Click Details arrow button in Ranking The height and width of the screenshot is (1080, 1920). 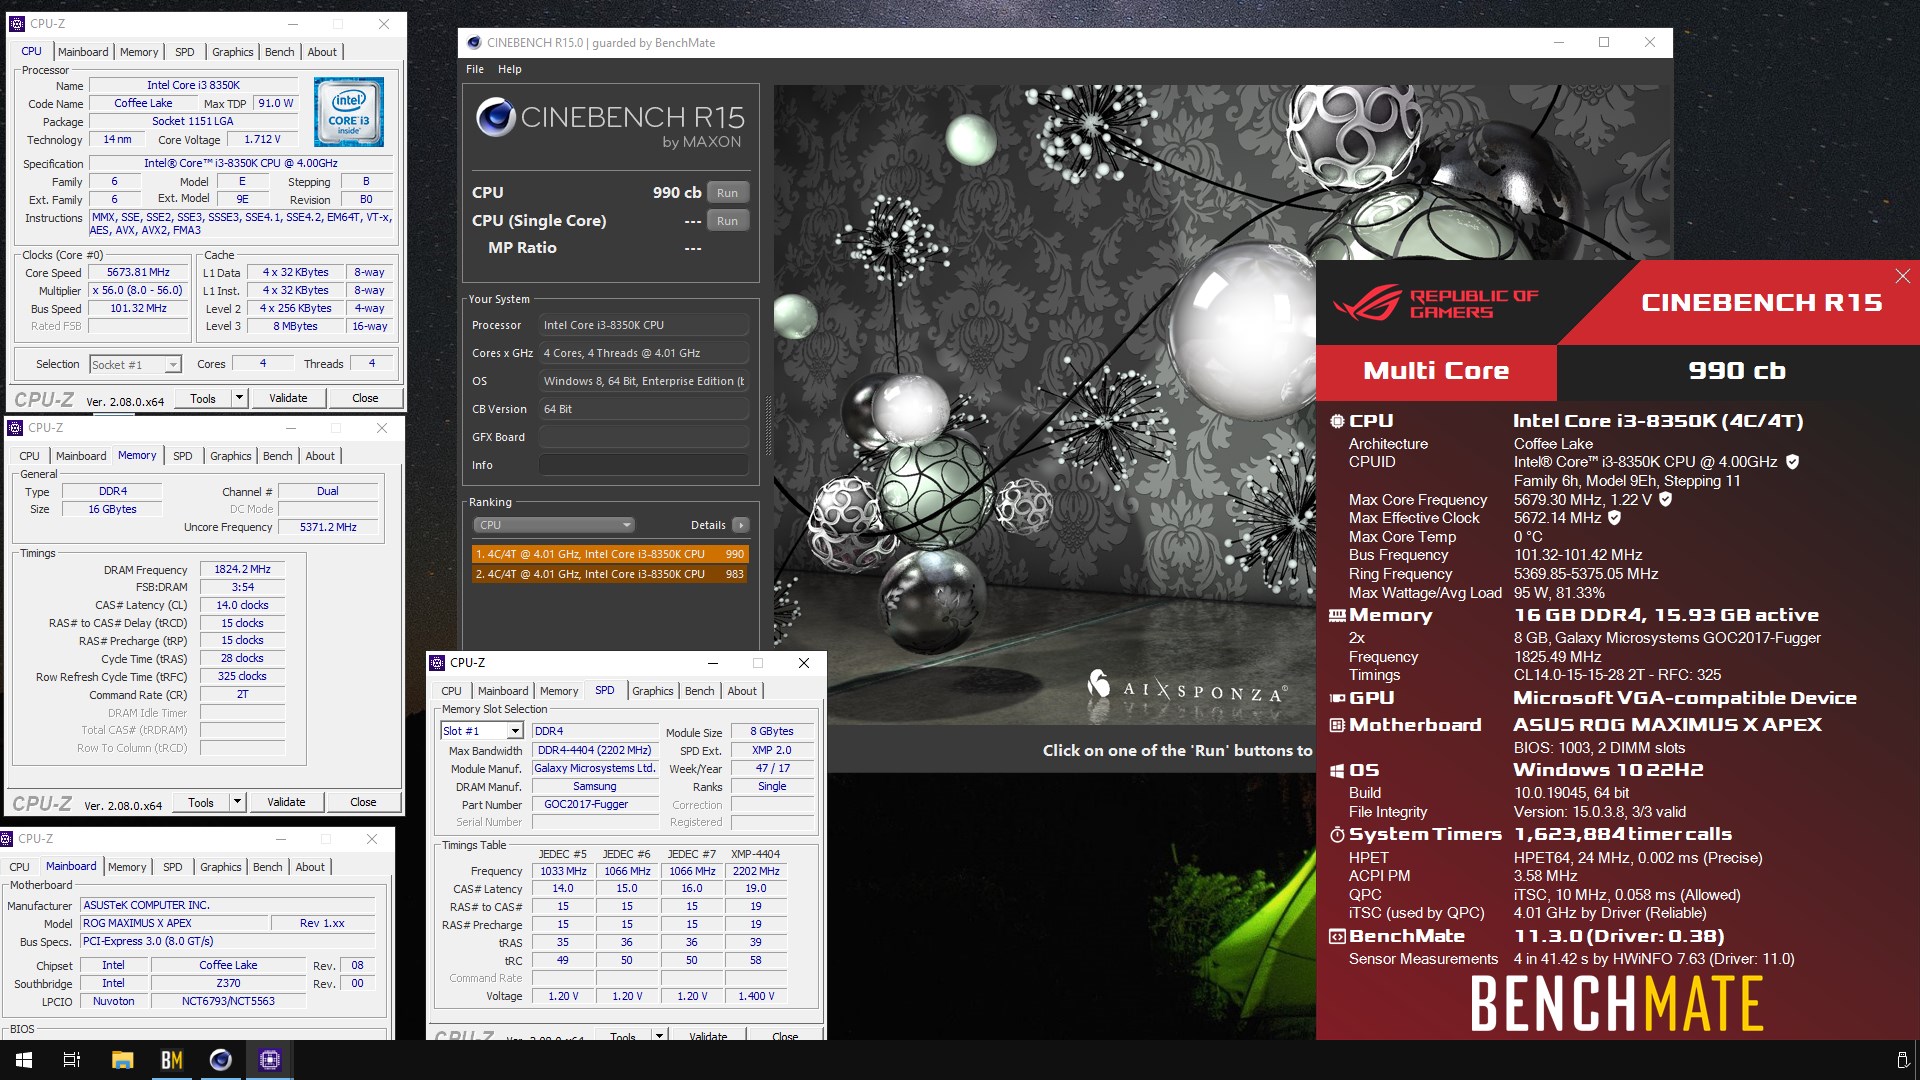tap(740, 525)
